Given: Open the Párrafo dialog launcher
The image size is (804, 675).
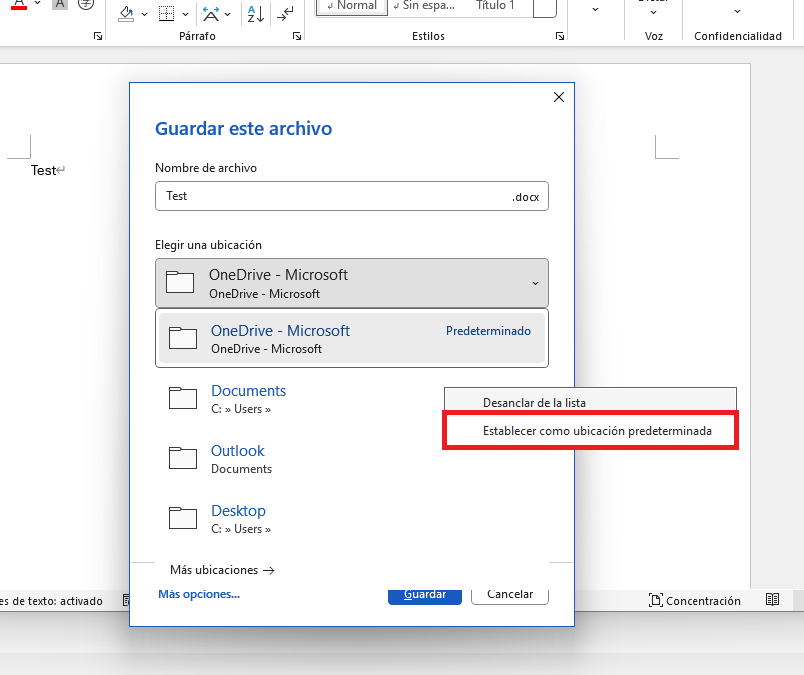Looking at the screenshot, I should 296,36.
